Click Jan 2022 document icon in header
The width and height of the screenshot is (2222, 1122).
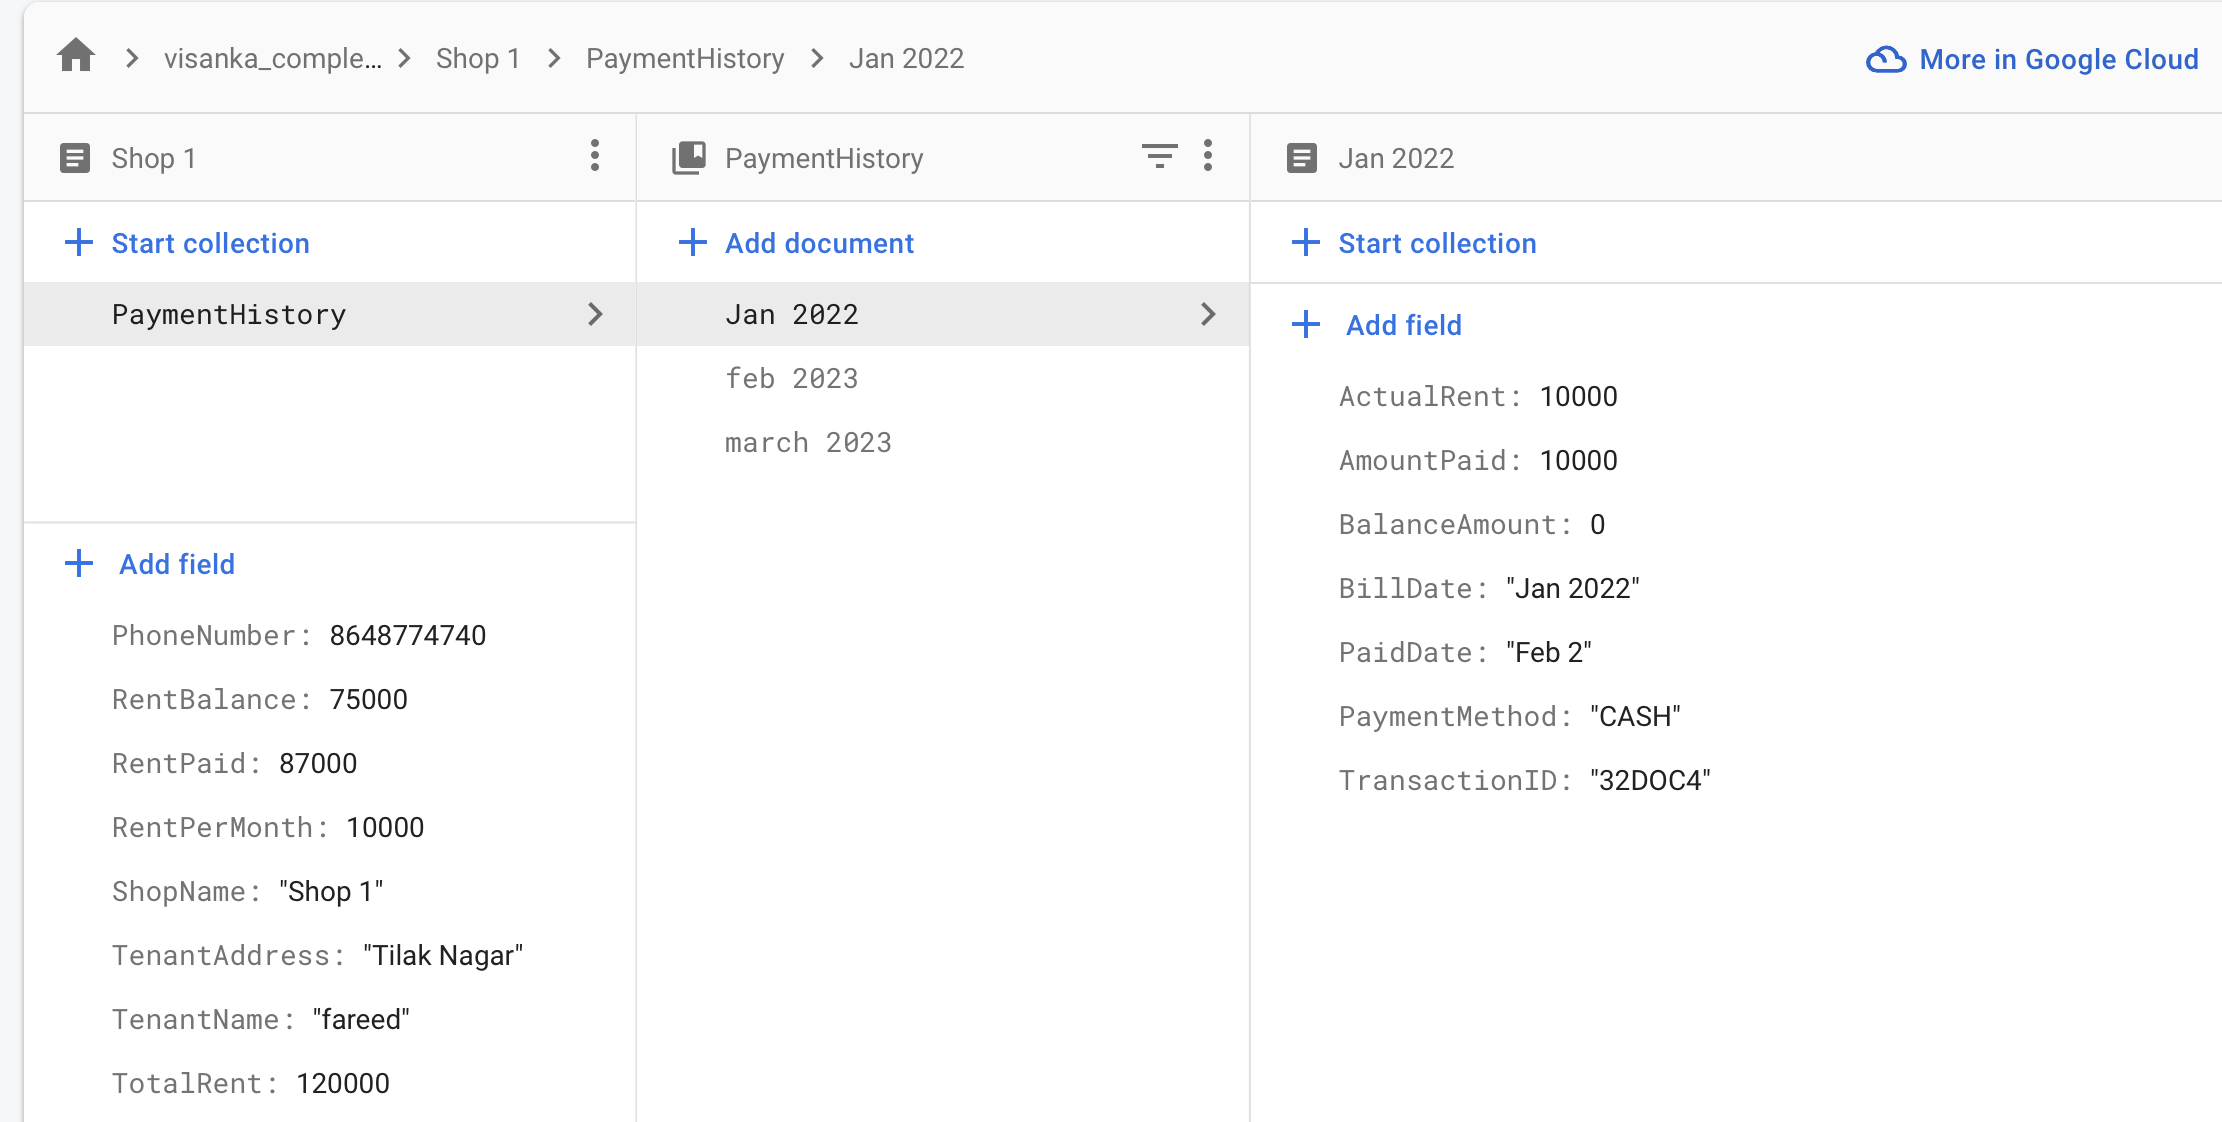tap(1302, 158)
